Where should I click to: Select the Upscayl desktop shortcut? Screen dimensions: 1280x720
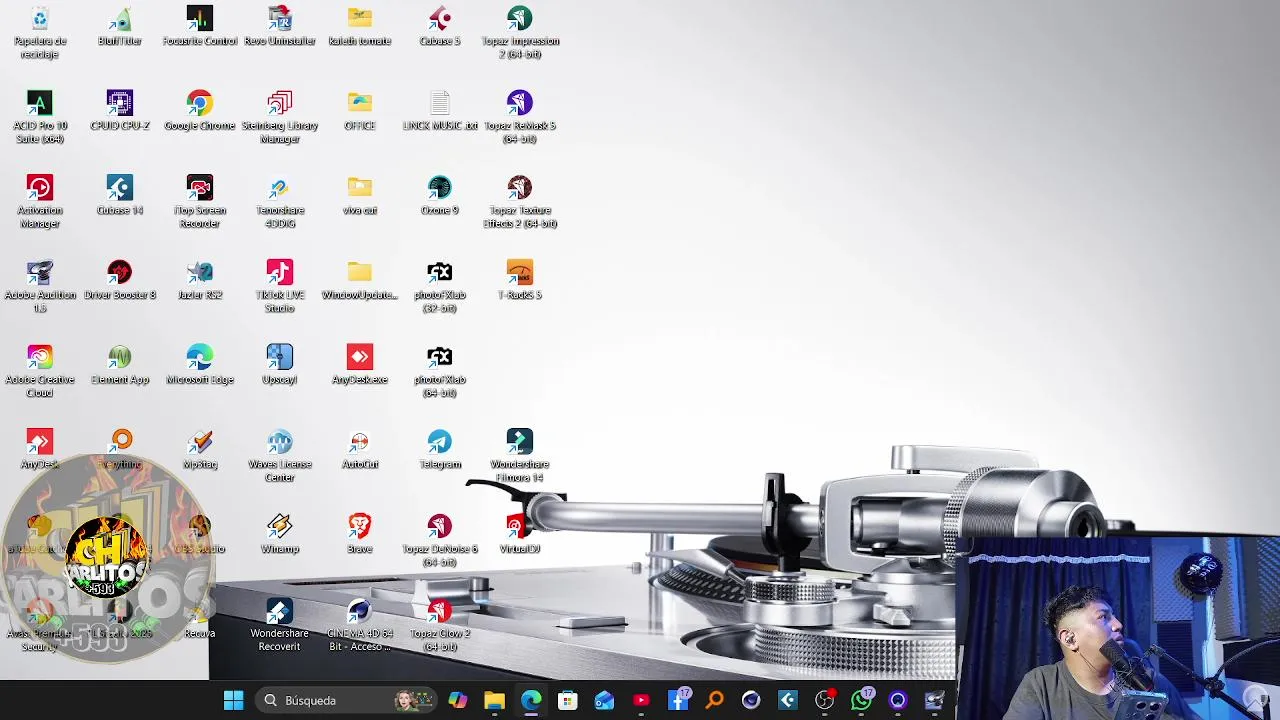[x=280, y=366]
